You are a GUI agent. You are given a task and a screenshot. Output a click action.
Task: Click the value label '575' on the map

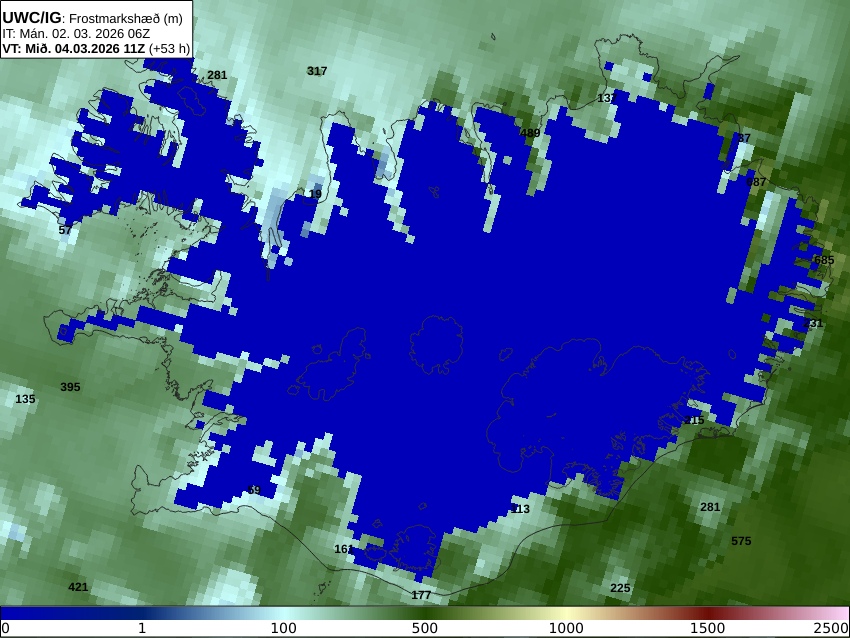coord(741,541)
